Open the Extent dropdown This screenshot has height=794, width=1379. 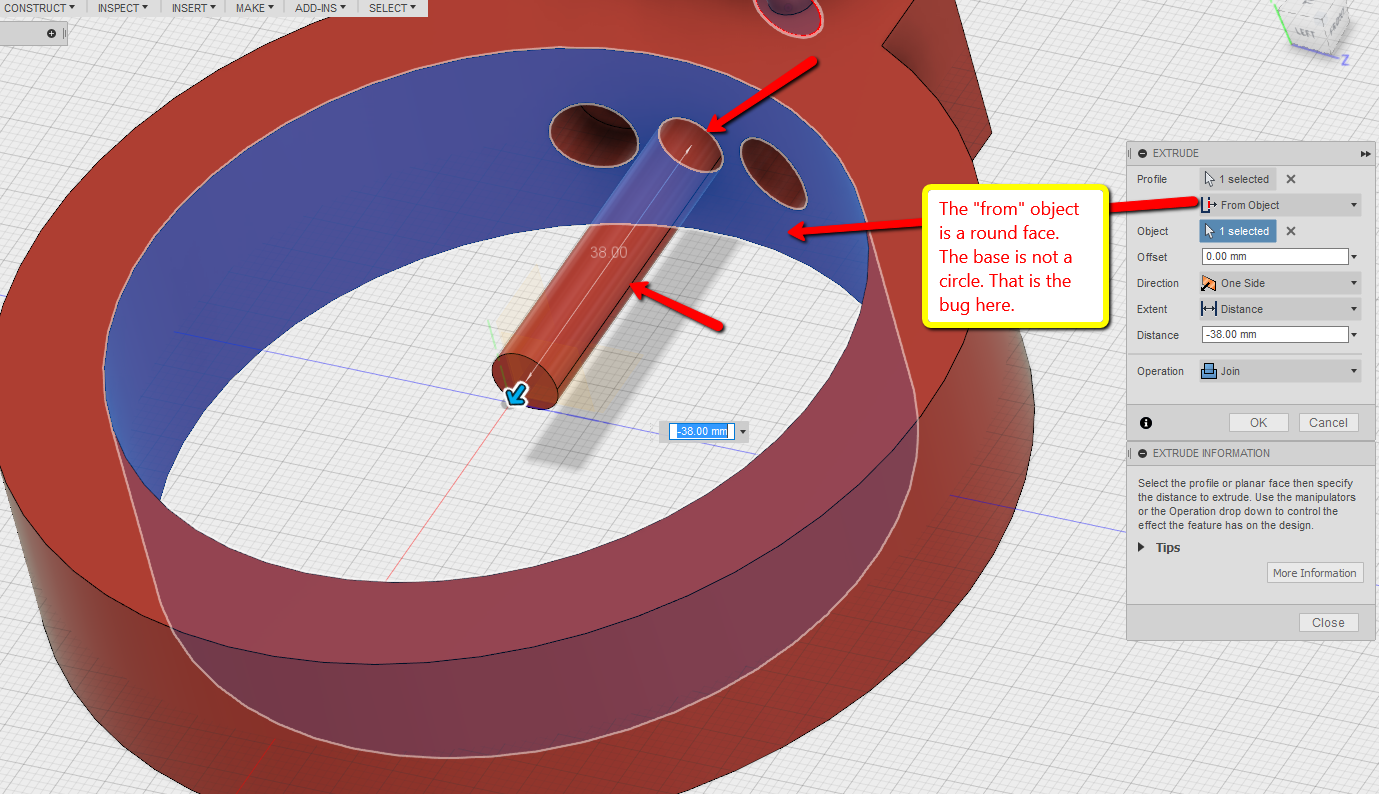click(1355, 309)
